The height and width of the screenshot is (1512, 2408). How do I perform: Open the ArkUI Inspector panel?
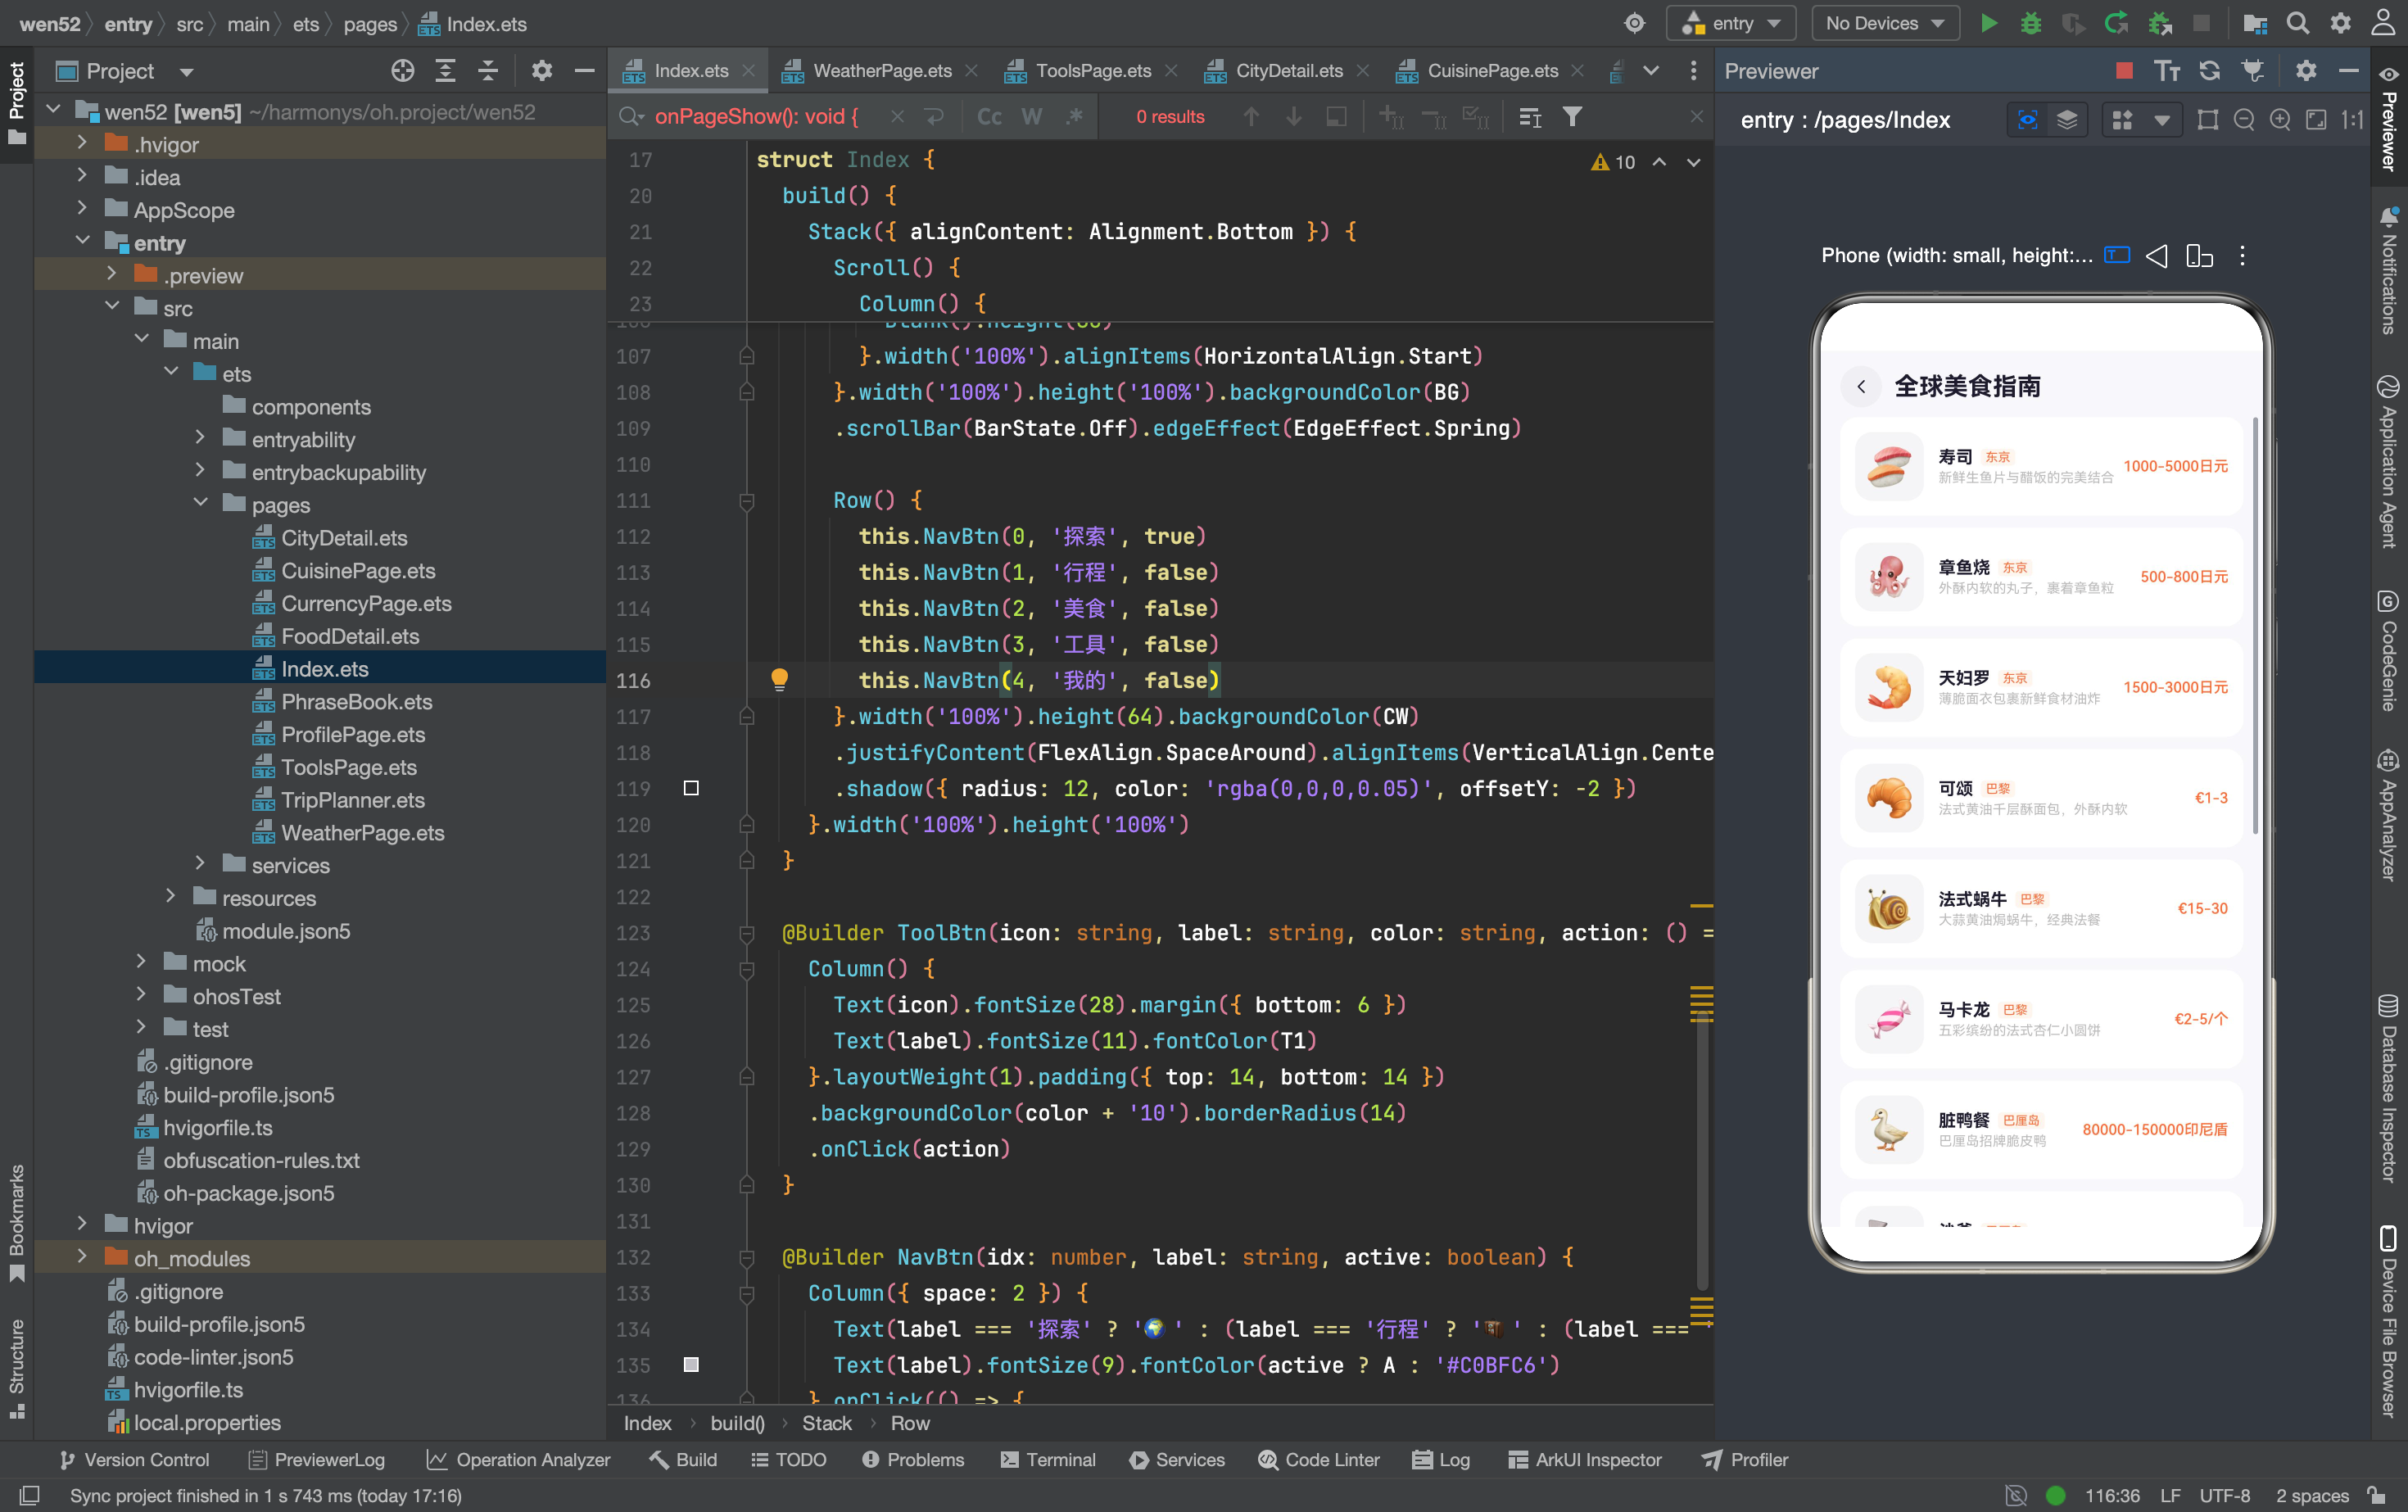1584,1460
